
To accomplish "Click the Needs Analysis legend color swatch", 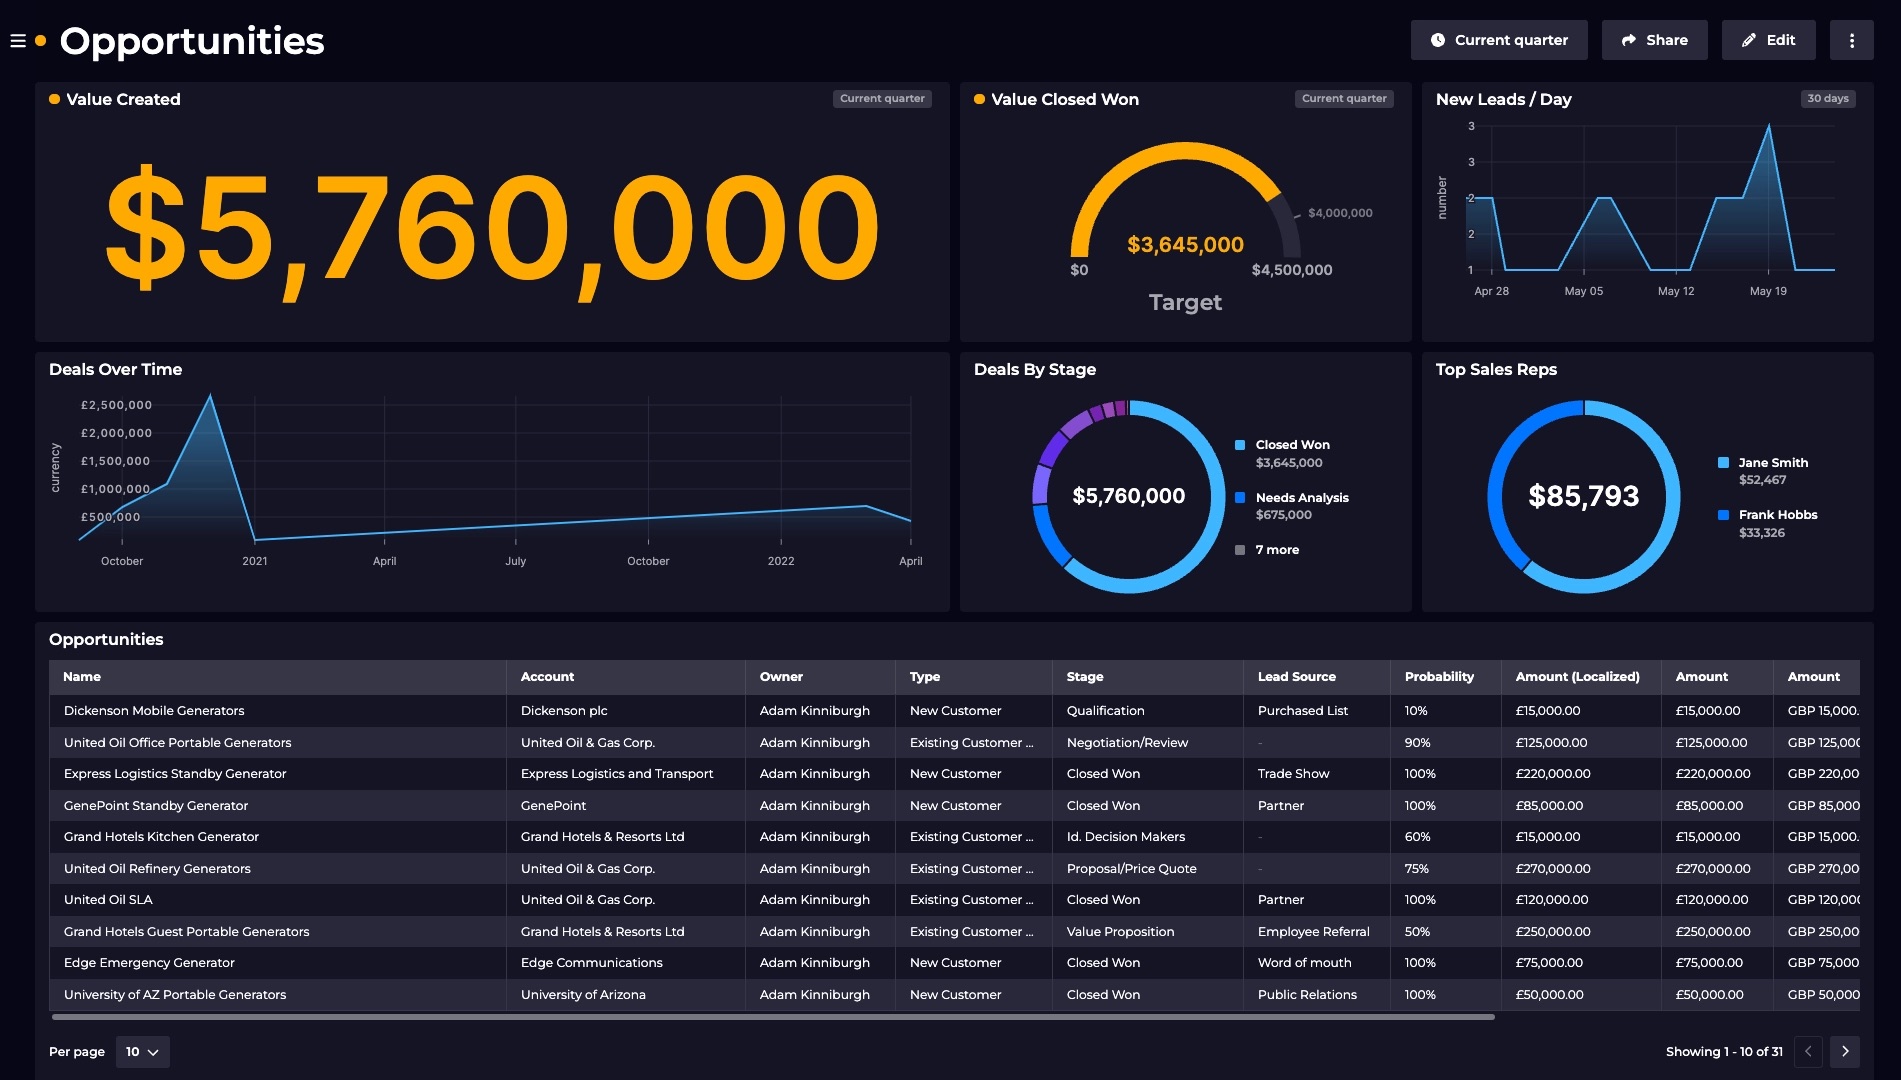I will (x=1239, y=497).
